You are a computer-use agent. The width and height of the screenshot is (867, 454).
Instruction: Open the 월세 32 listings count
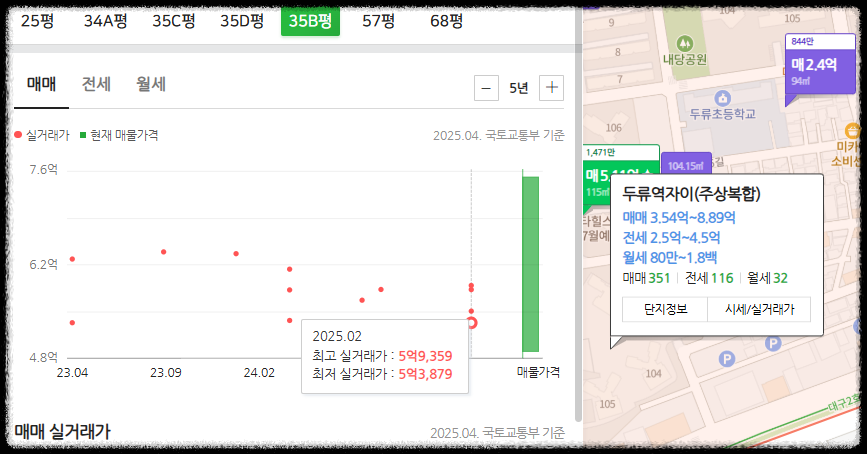[x=767, y=278]
